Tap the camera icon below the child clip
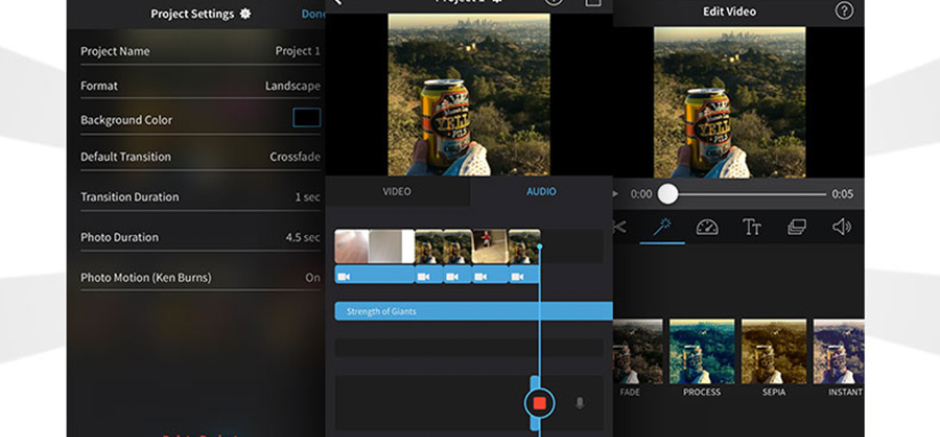The width and height of the screenshot is (940, 437). [480, 276]
